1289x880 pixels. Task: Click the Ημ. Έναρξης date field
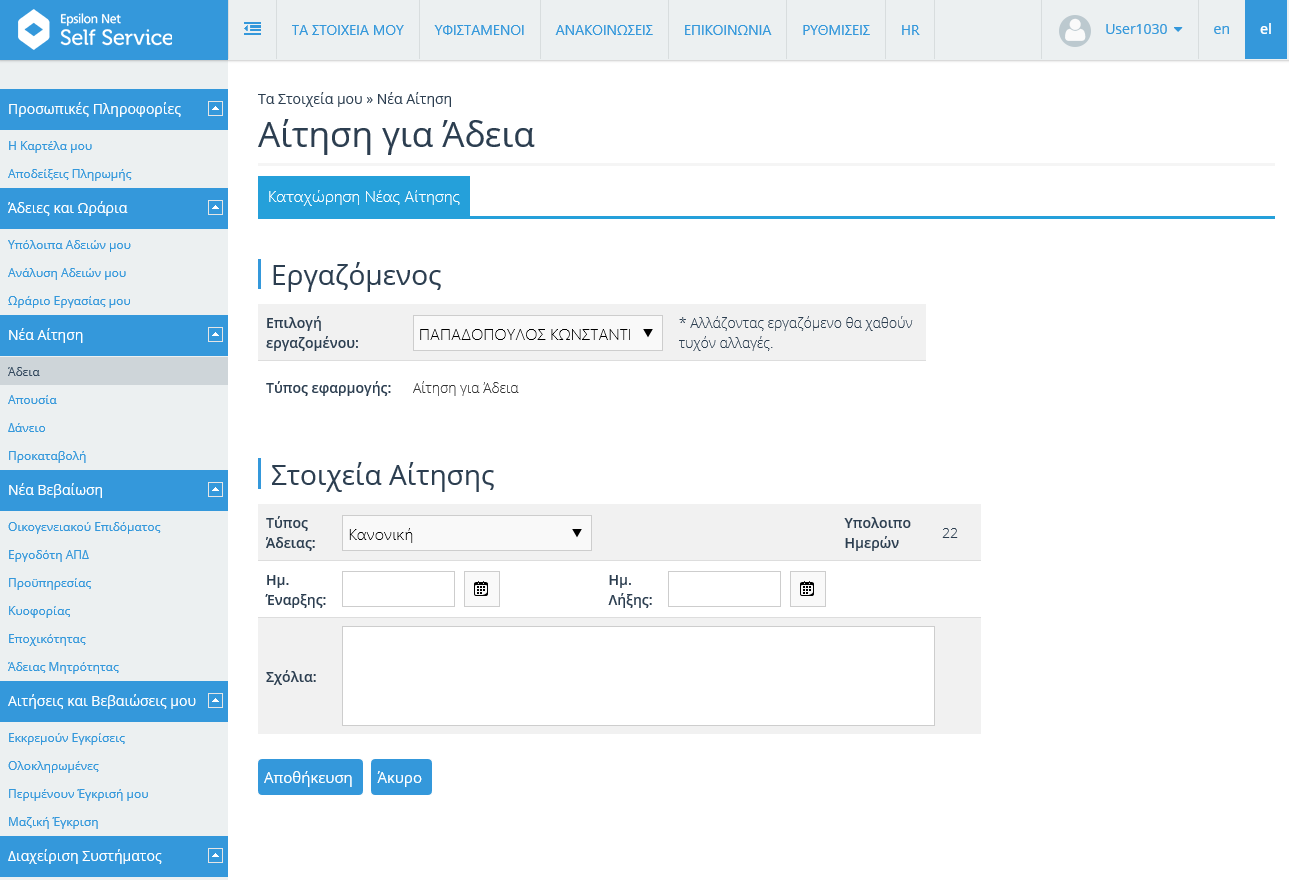pyautogui.click(x=398, y=589)
